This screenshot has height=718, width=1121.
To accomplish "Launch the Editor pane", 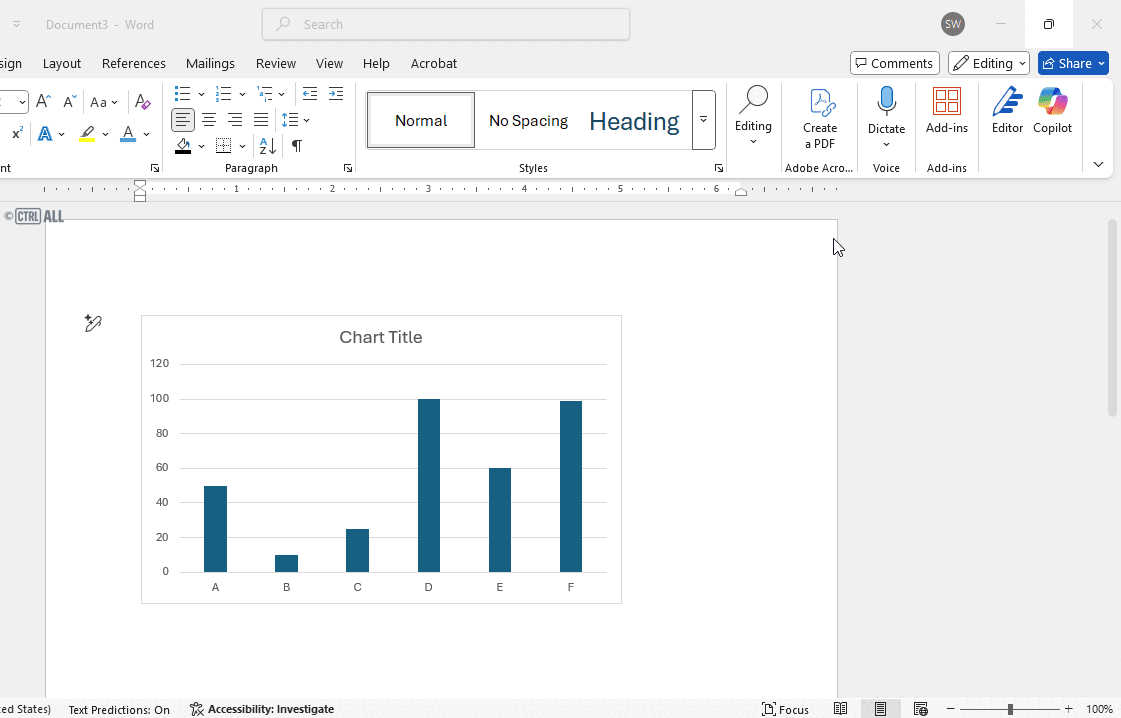I will point(1007,110).
